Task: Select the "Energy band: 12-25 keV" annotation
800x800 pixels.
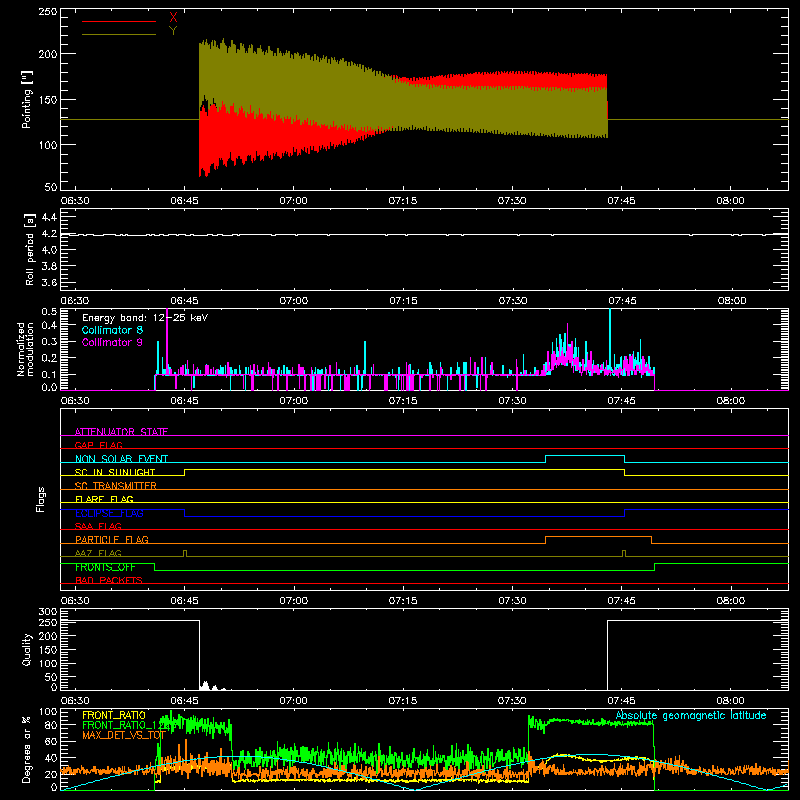Action: coord(145,318)
